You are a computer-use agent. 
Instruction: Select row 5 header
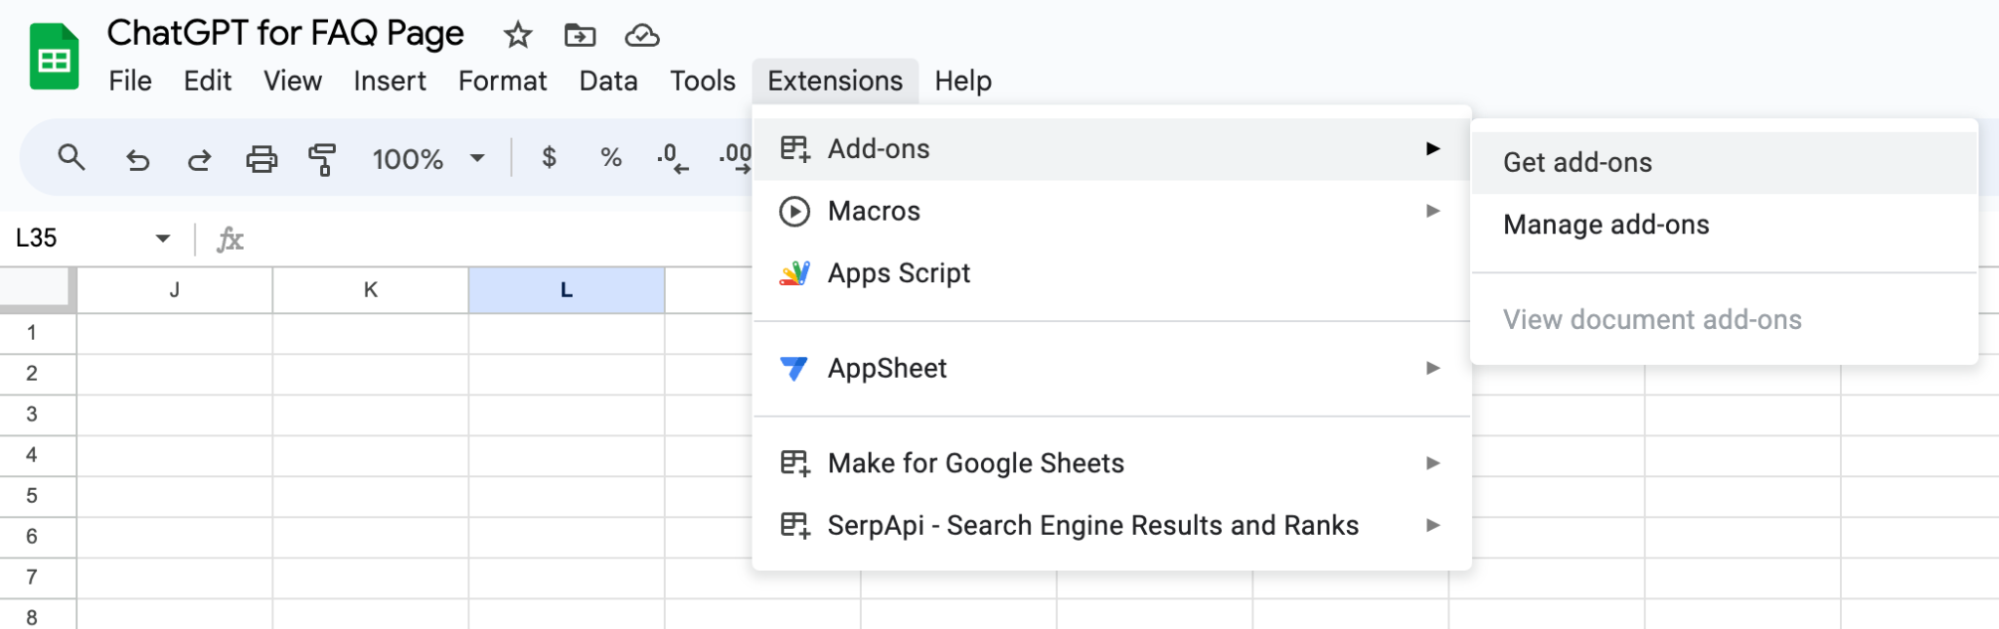click(x=38, y=496)
